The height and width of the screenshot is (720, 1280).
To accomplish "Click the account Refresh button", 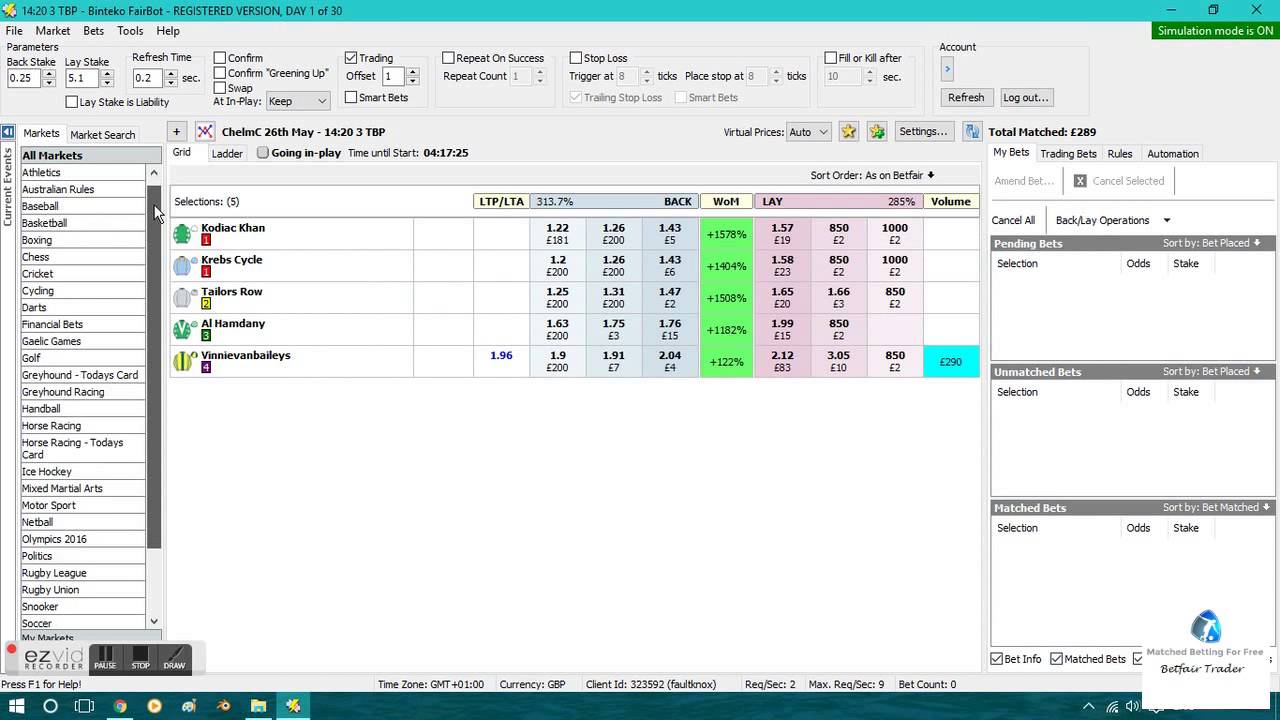I will pyautogui.click(x=966, y=97).
